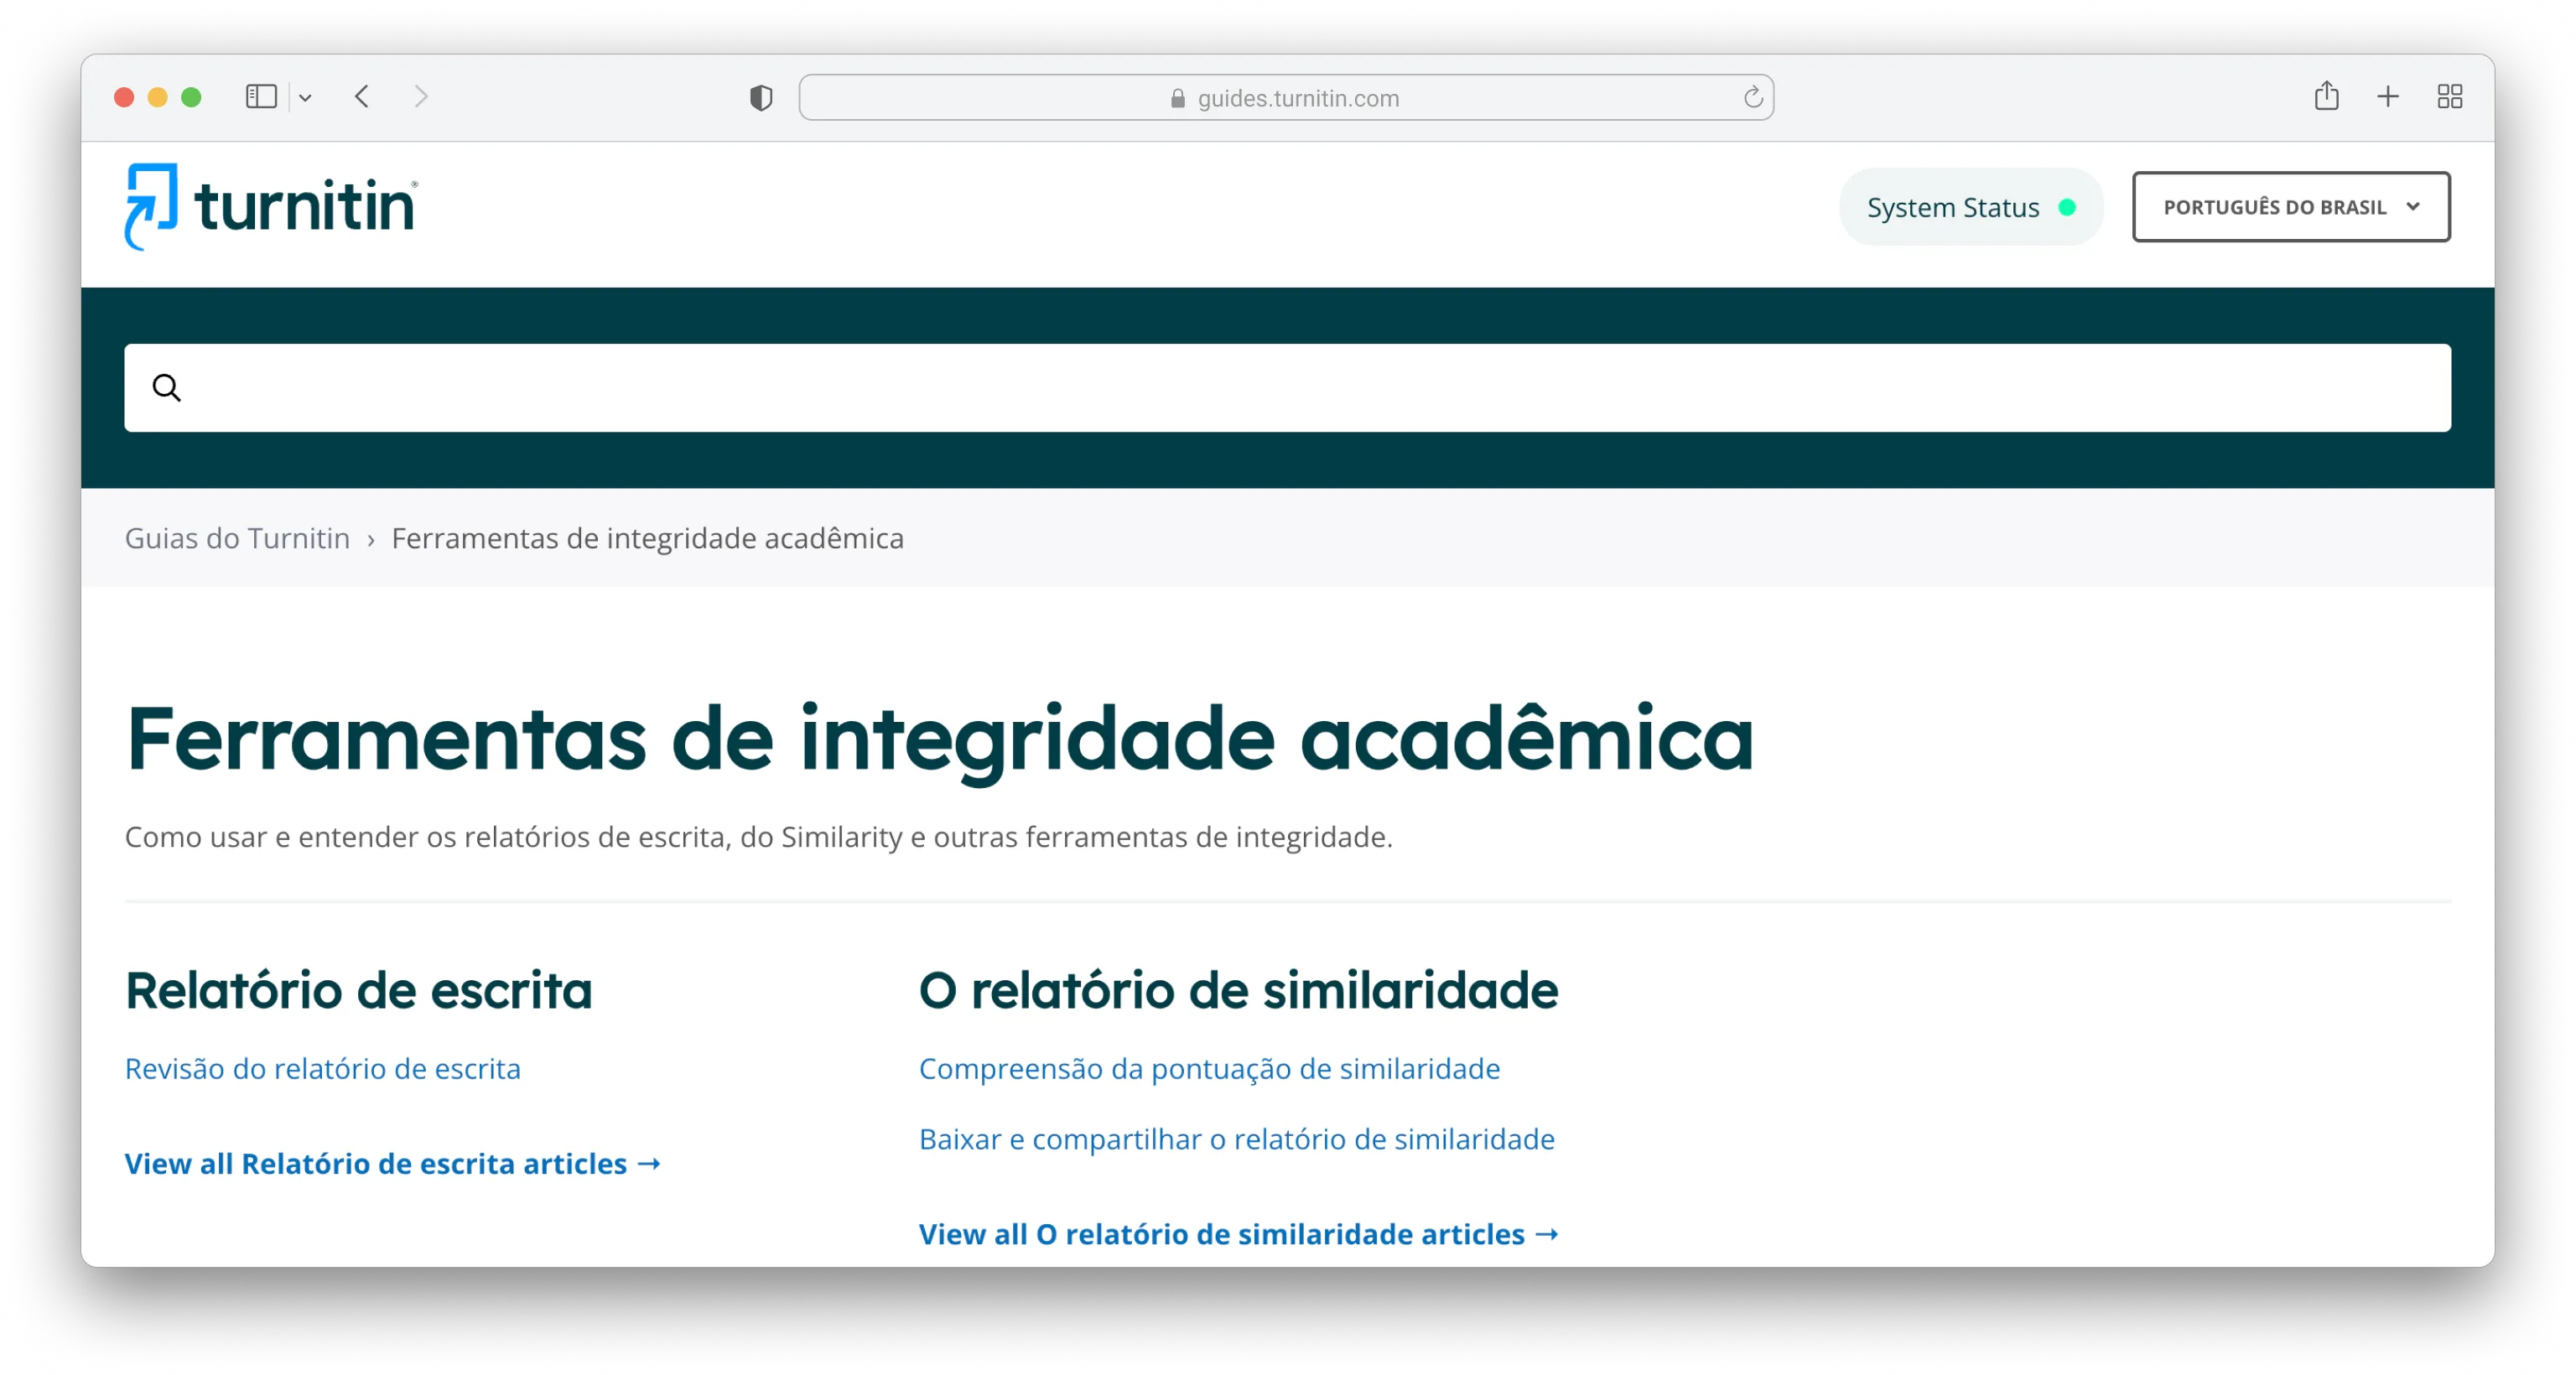The image size is (2576, 1375).
Task: Show tab overview grid icon
Action: [2449, 97]
